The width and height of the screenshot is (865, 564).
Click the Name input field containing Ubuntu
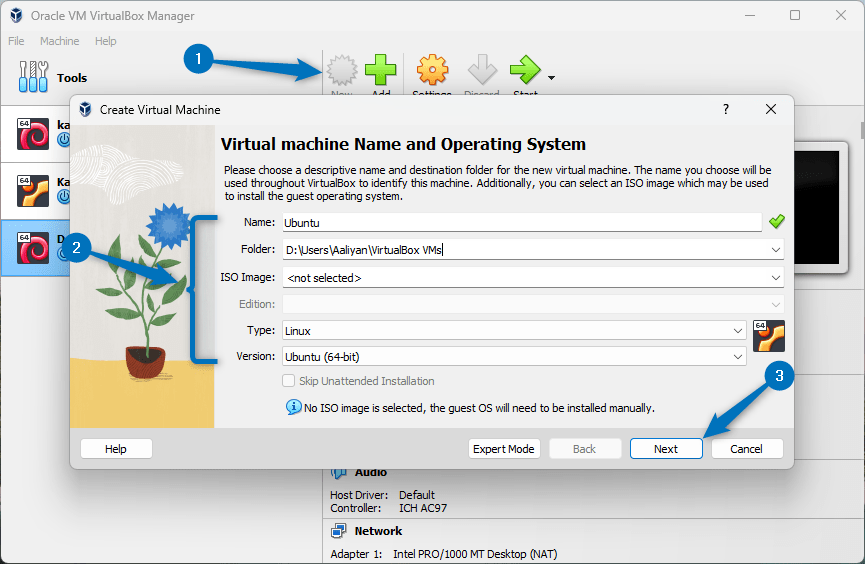pyautogui.click(x=522, y=222)
